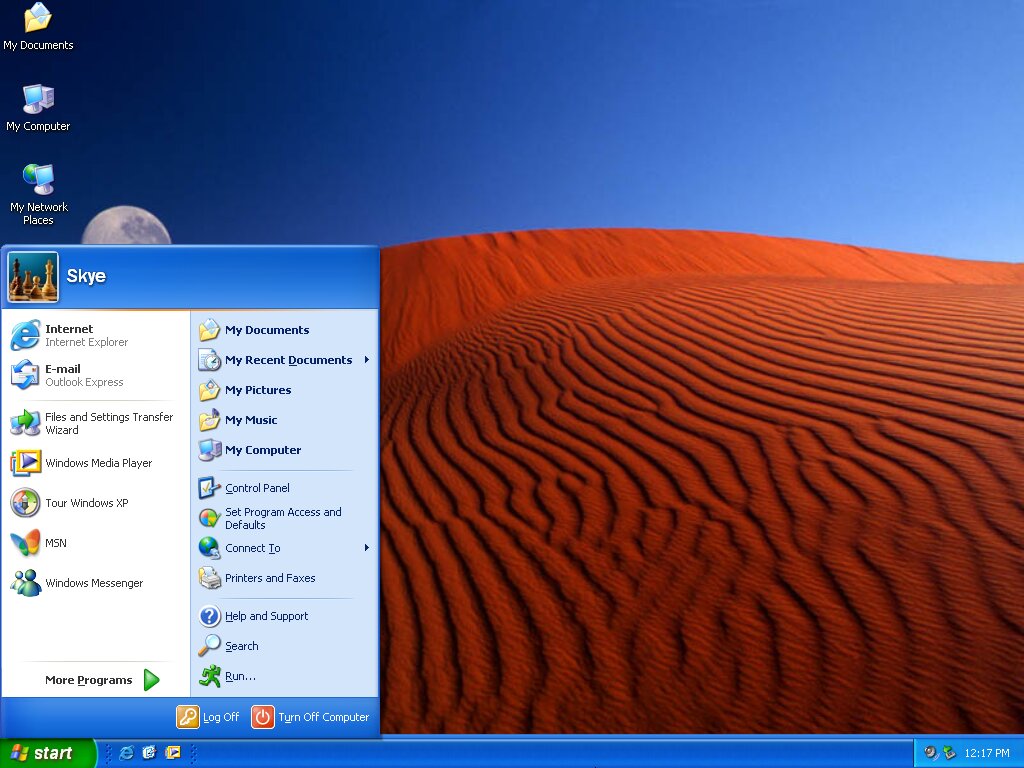
Task: Click the green start button
Action: tap(47, 753)
